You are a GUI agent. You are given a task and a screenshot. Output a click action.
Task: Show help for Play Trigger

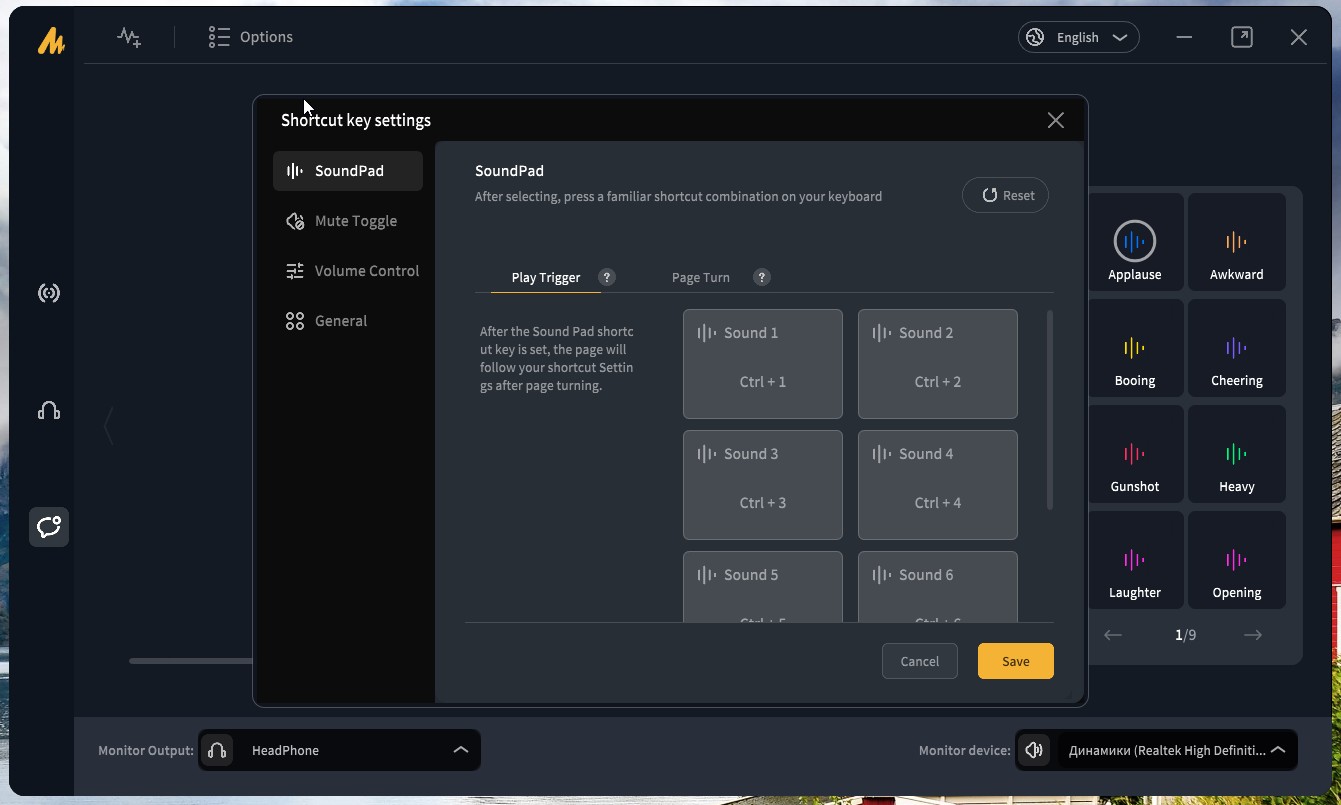point(606,278)
